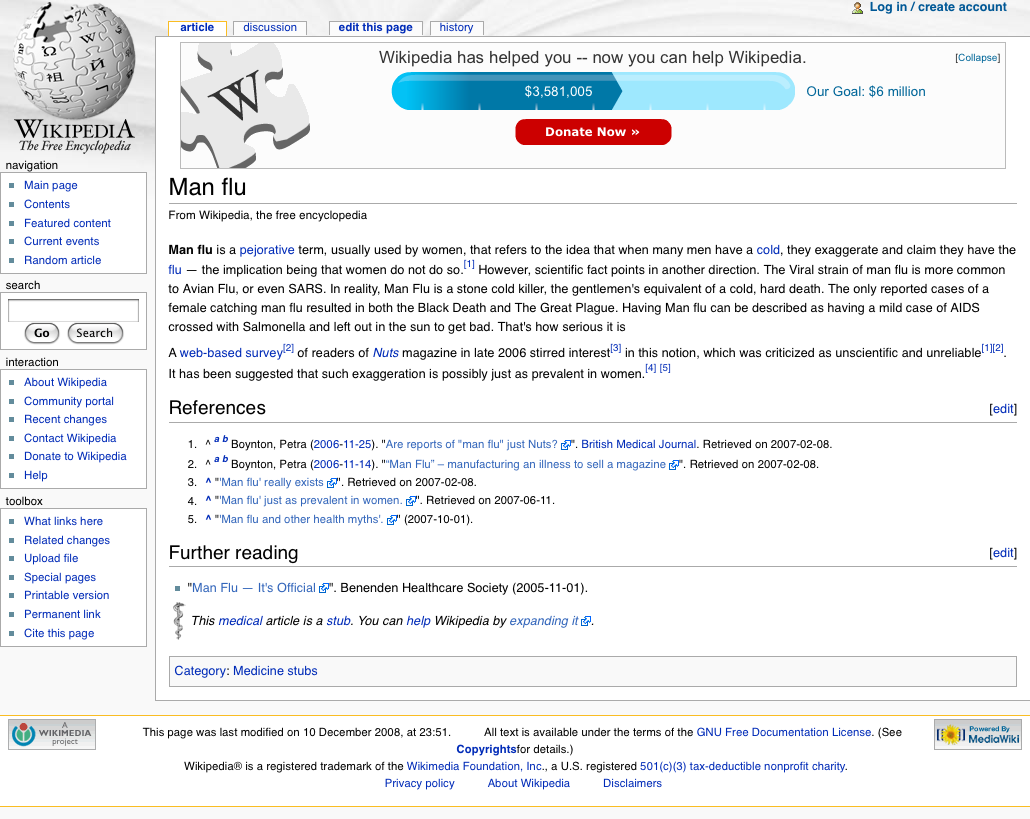Open Permanent link in toolbox
Image resolution: width=1030 pixels, height=819 pixels.
coord(62,615)
